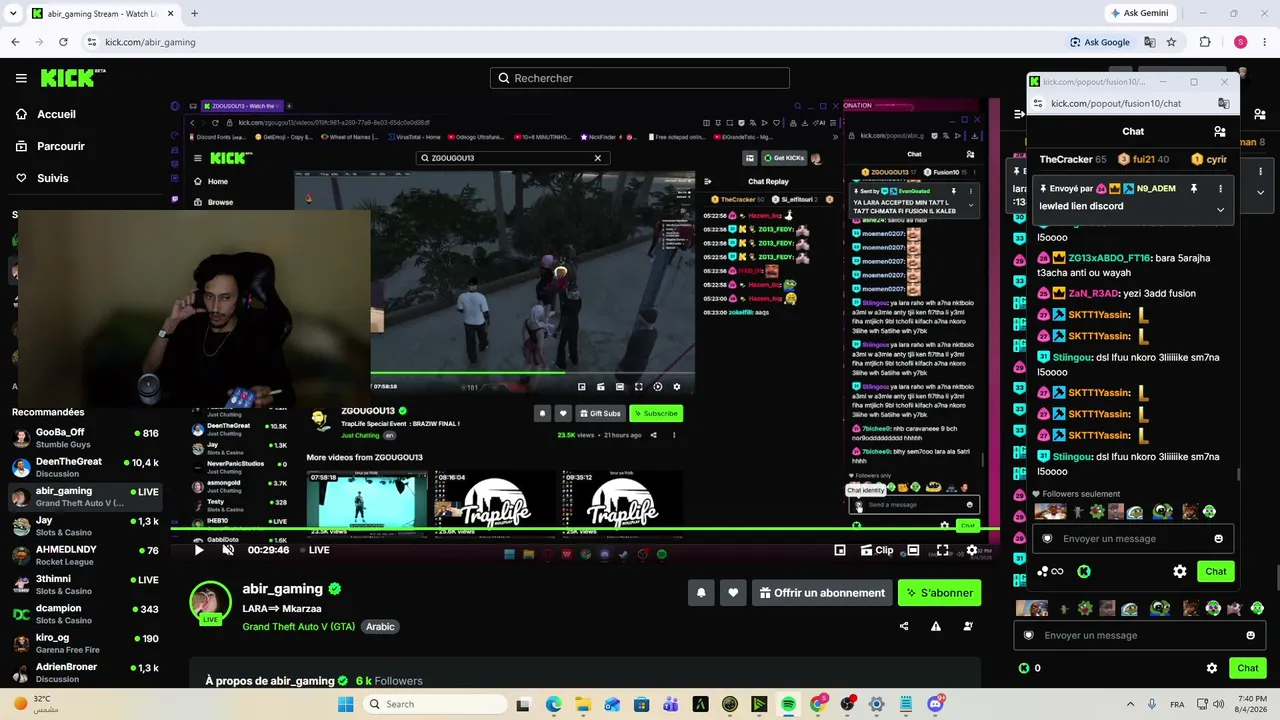Unpin the pinned message in popout chat
Viewport: 1280px width, 720px height.
click(1193, 188)
